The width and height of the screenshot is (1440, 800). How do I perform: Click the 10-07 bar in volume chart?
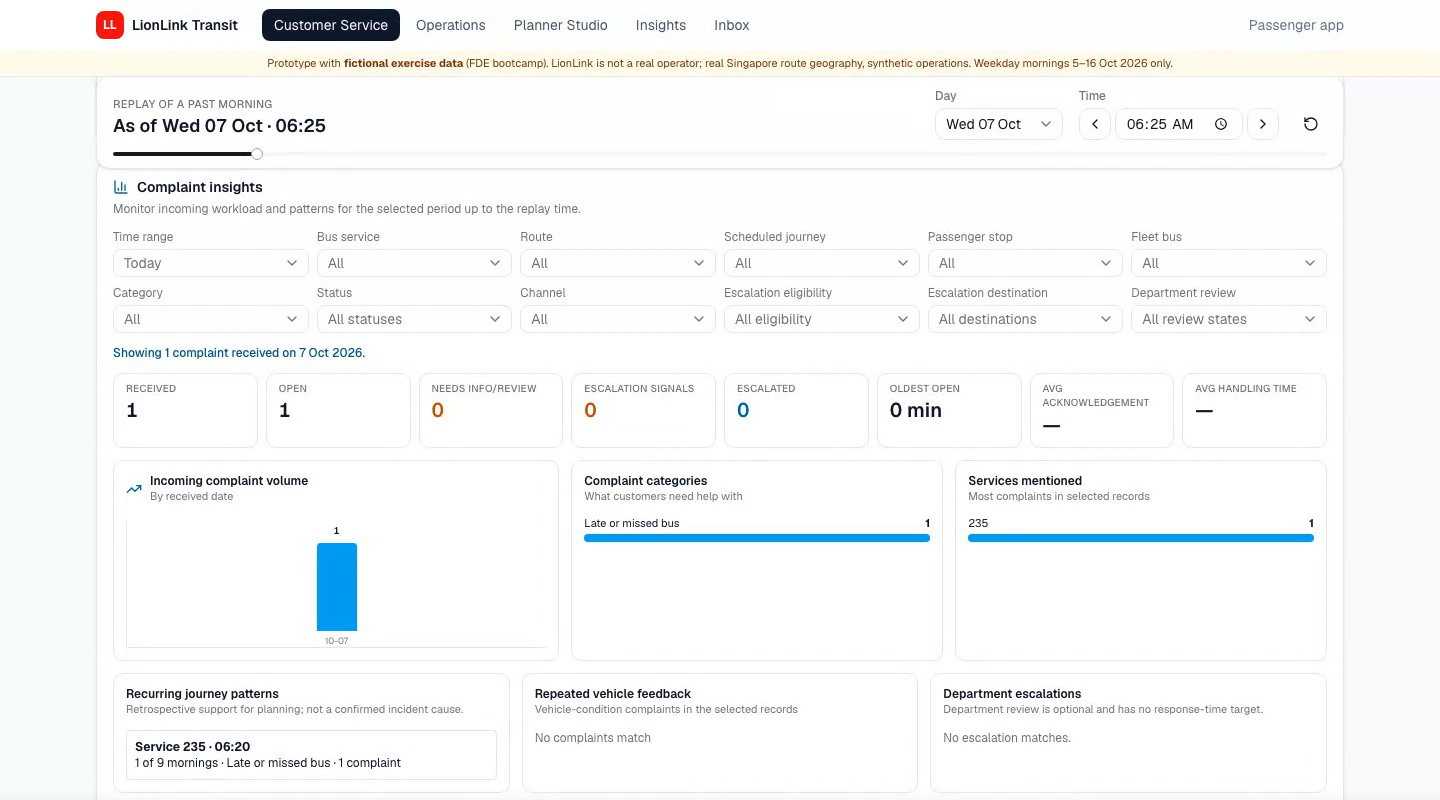[337, 587]
